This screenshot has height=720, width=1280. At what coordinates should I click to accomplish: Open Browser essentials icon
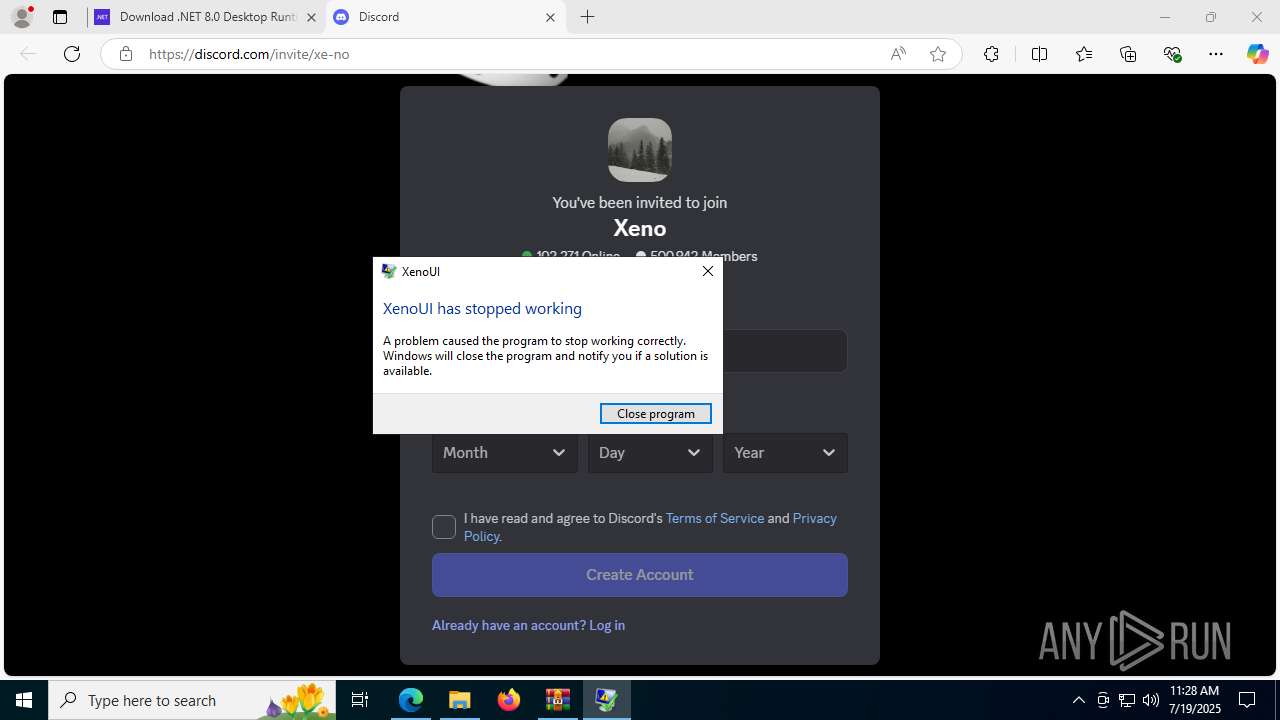pyautogui.click(x=1173, y=54)
